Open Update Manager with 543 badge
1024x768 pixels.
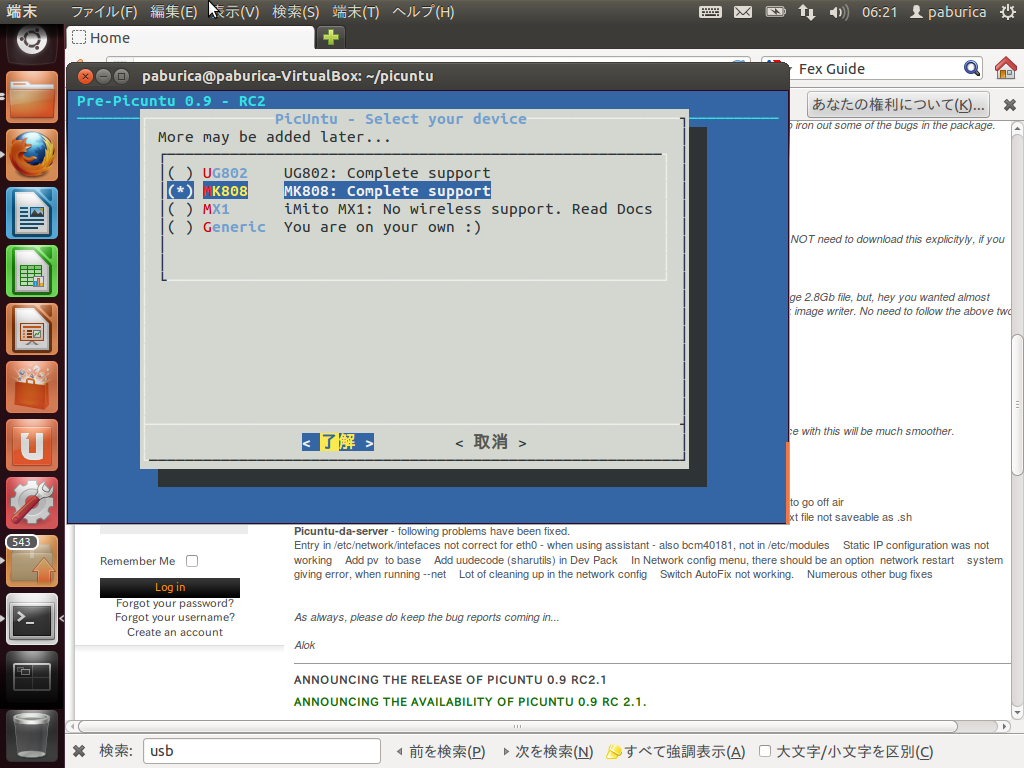coord(31,562)
